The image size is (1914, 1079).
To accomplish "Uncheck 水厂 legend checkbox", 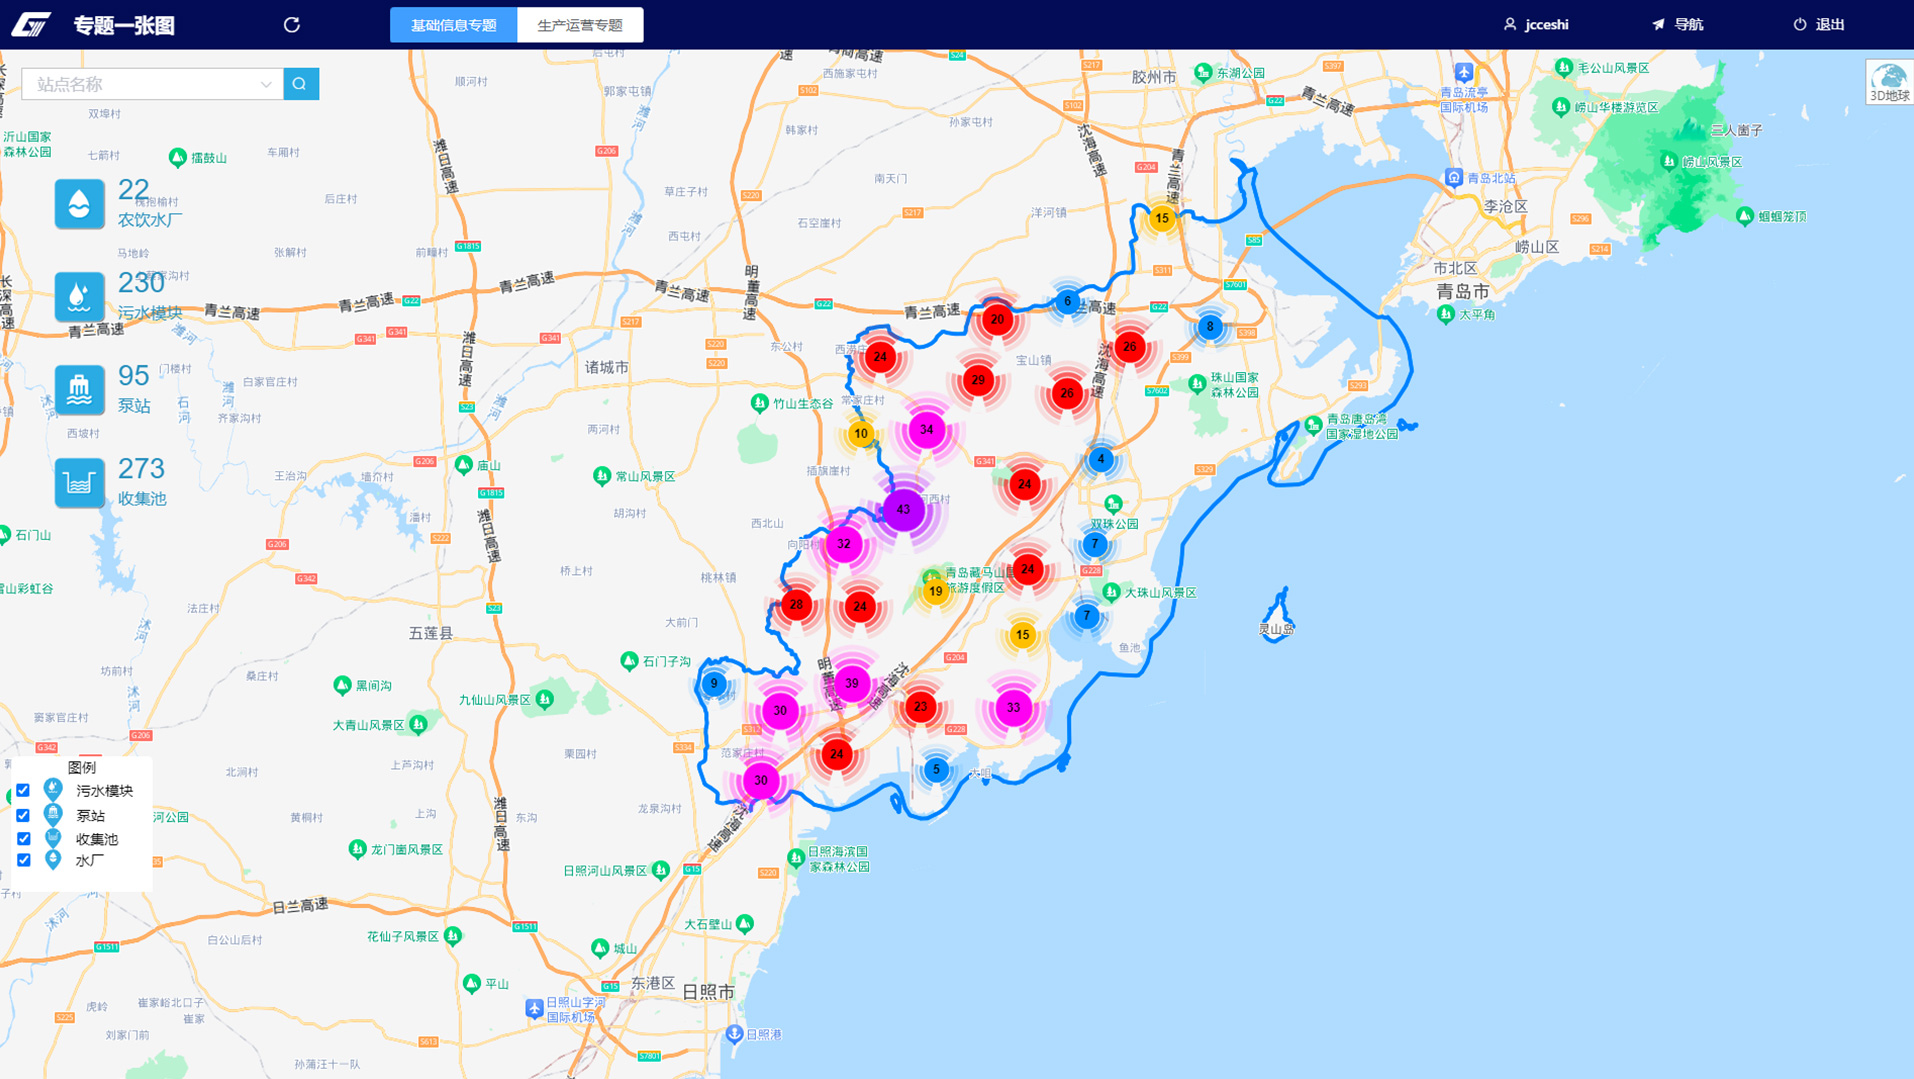I will tap(23, 860).
